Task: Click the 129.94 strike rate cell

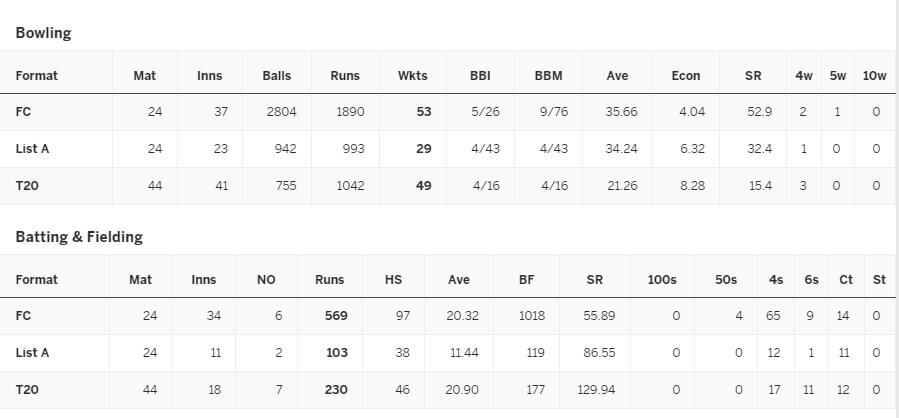Action: [x=596, y=389]
